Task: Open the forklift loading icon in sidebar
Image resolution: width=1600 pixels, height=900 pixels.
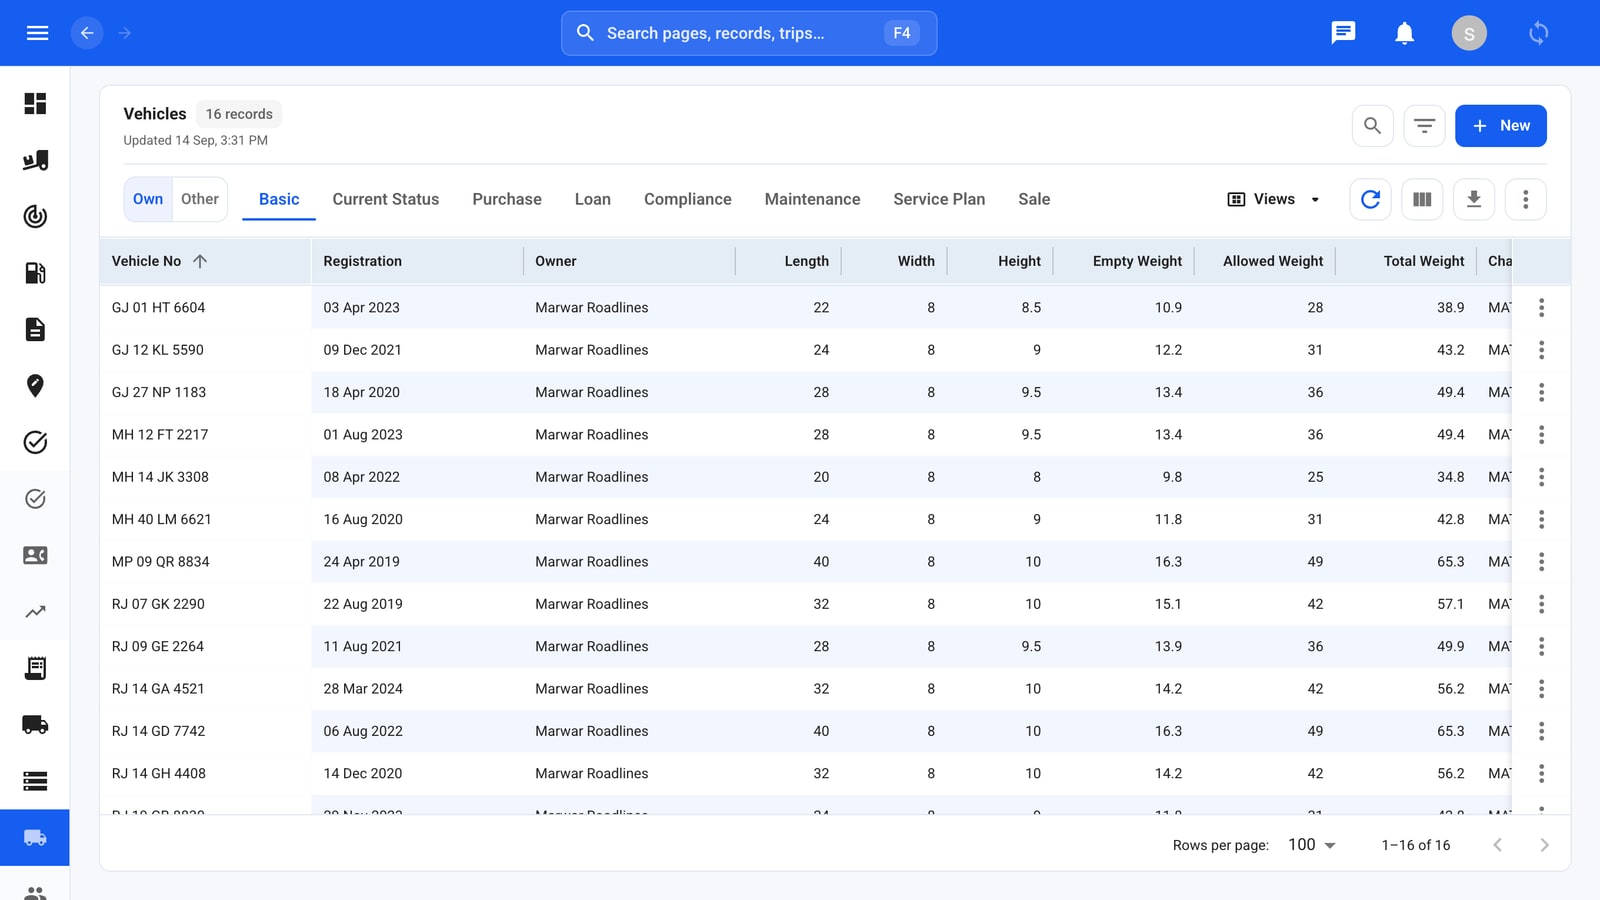Action: (35, 160)
